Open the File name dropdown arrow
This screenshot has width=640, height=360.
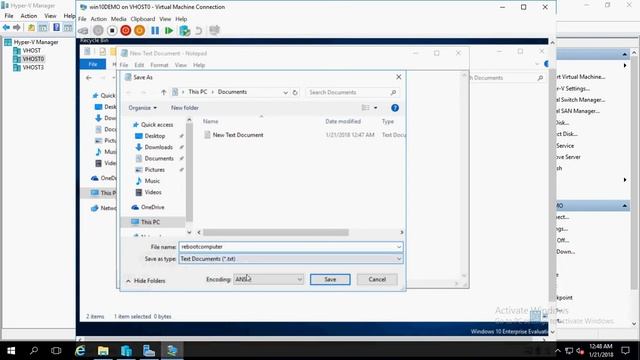tap(398, 247)
